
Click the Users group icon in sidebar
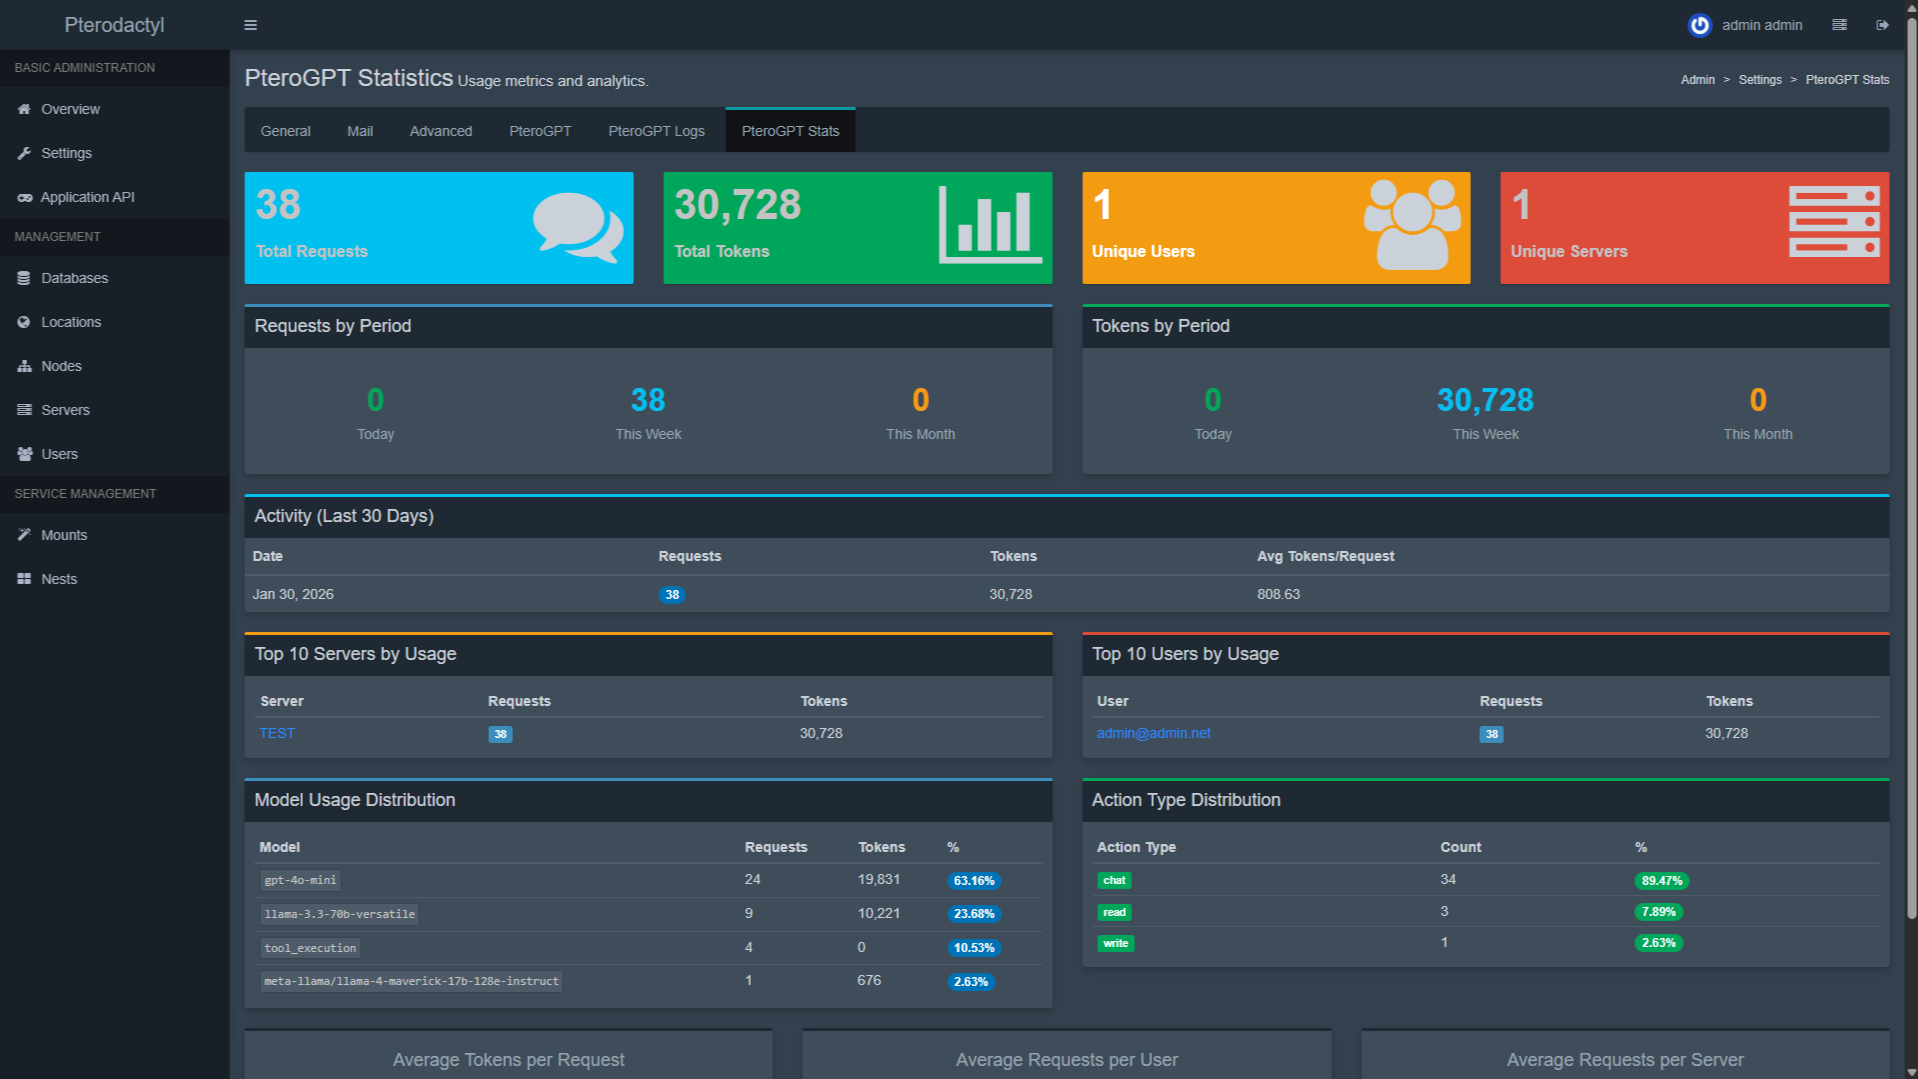(24, 454)
